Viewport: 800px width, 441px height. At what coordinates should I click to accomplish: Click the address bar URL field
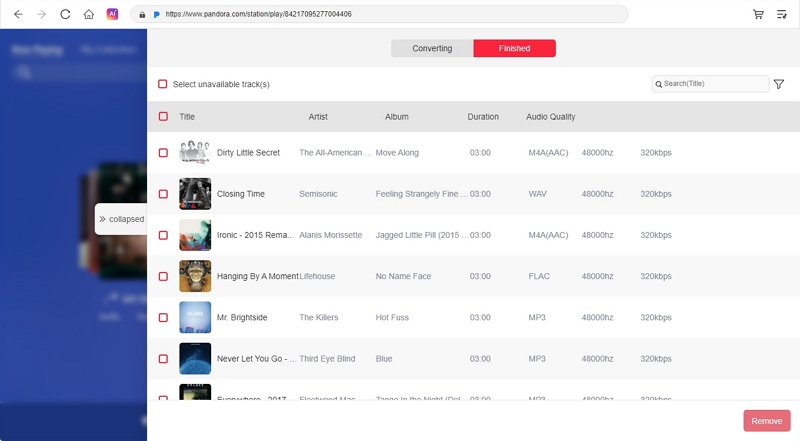(379, 14)
